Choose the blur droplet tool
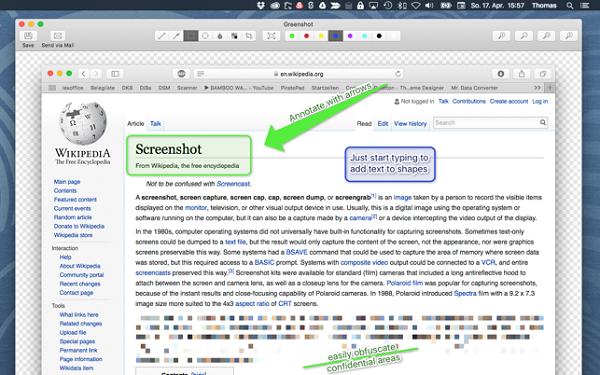600x375 pixels. point(220,36)
